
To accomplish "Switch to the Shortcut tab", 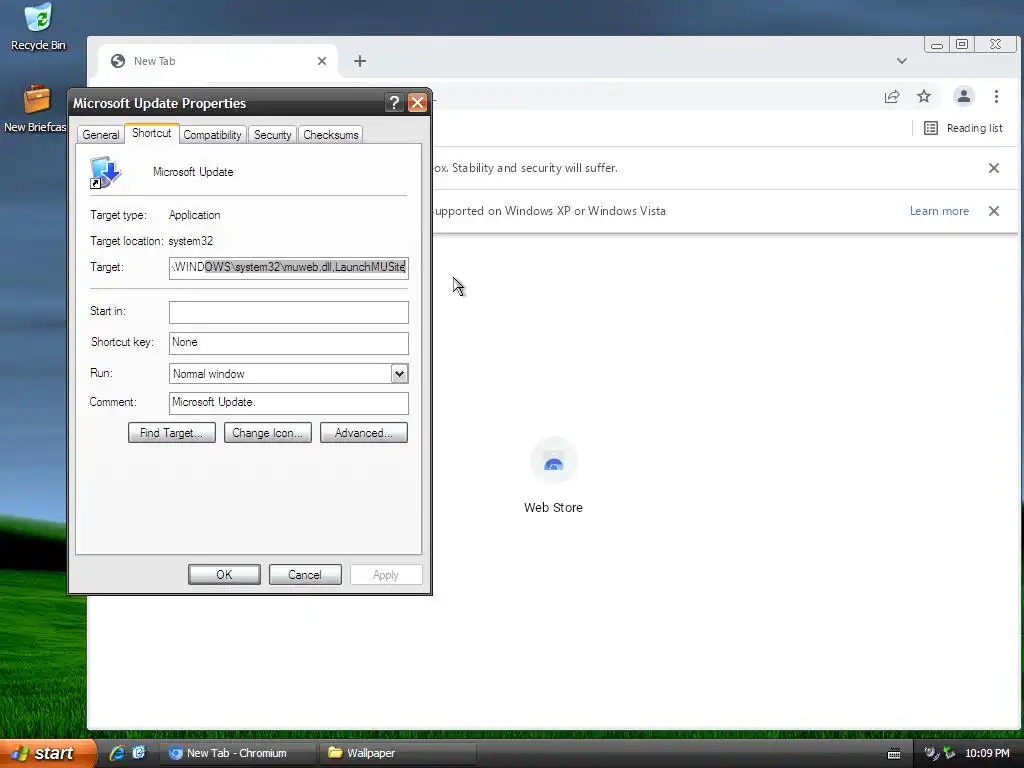I will (x=152, y=133).
